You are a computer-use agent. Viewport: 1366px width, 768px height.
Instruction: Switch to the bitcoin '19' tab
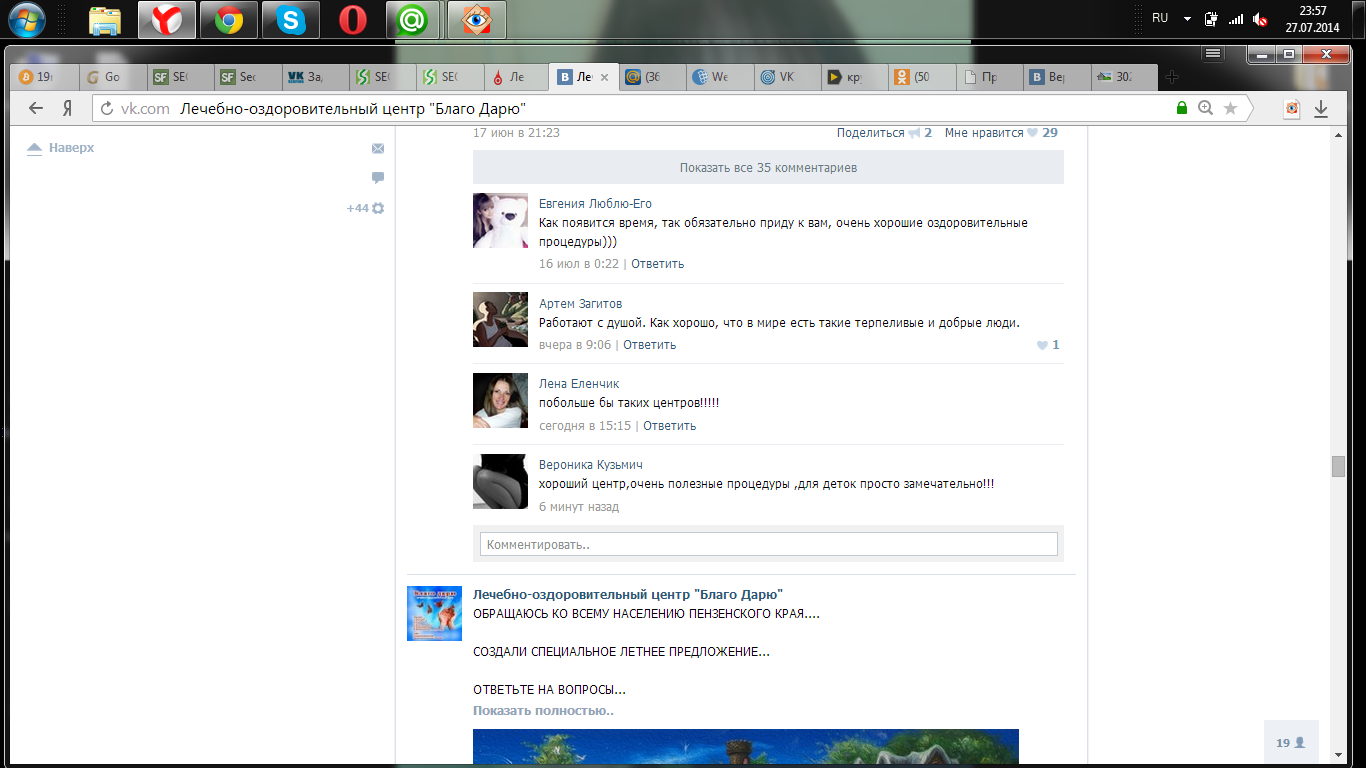[46, 77]
